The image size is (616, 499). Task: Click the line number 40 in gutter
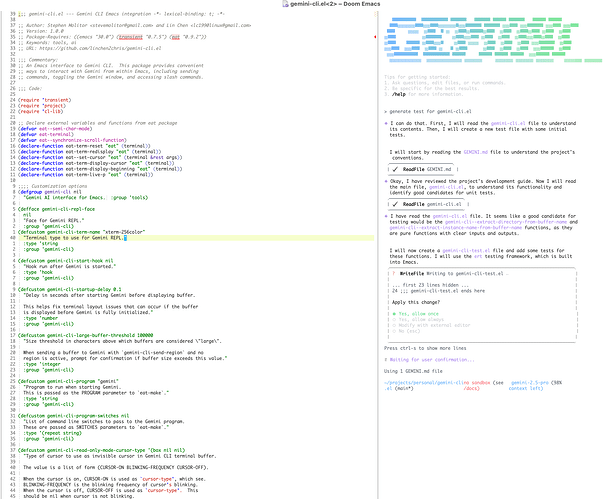pos(12,238)
